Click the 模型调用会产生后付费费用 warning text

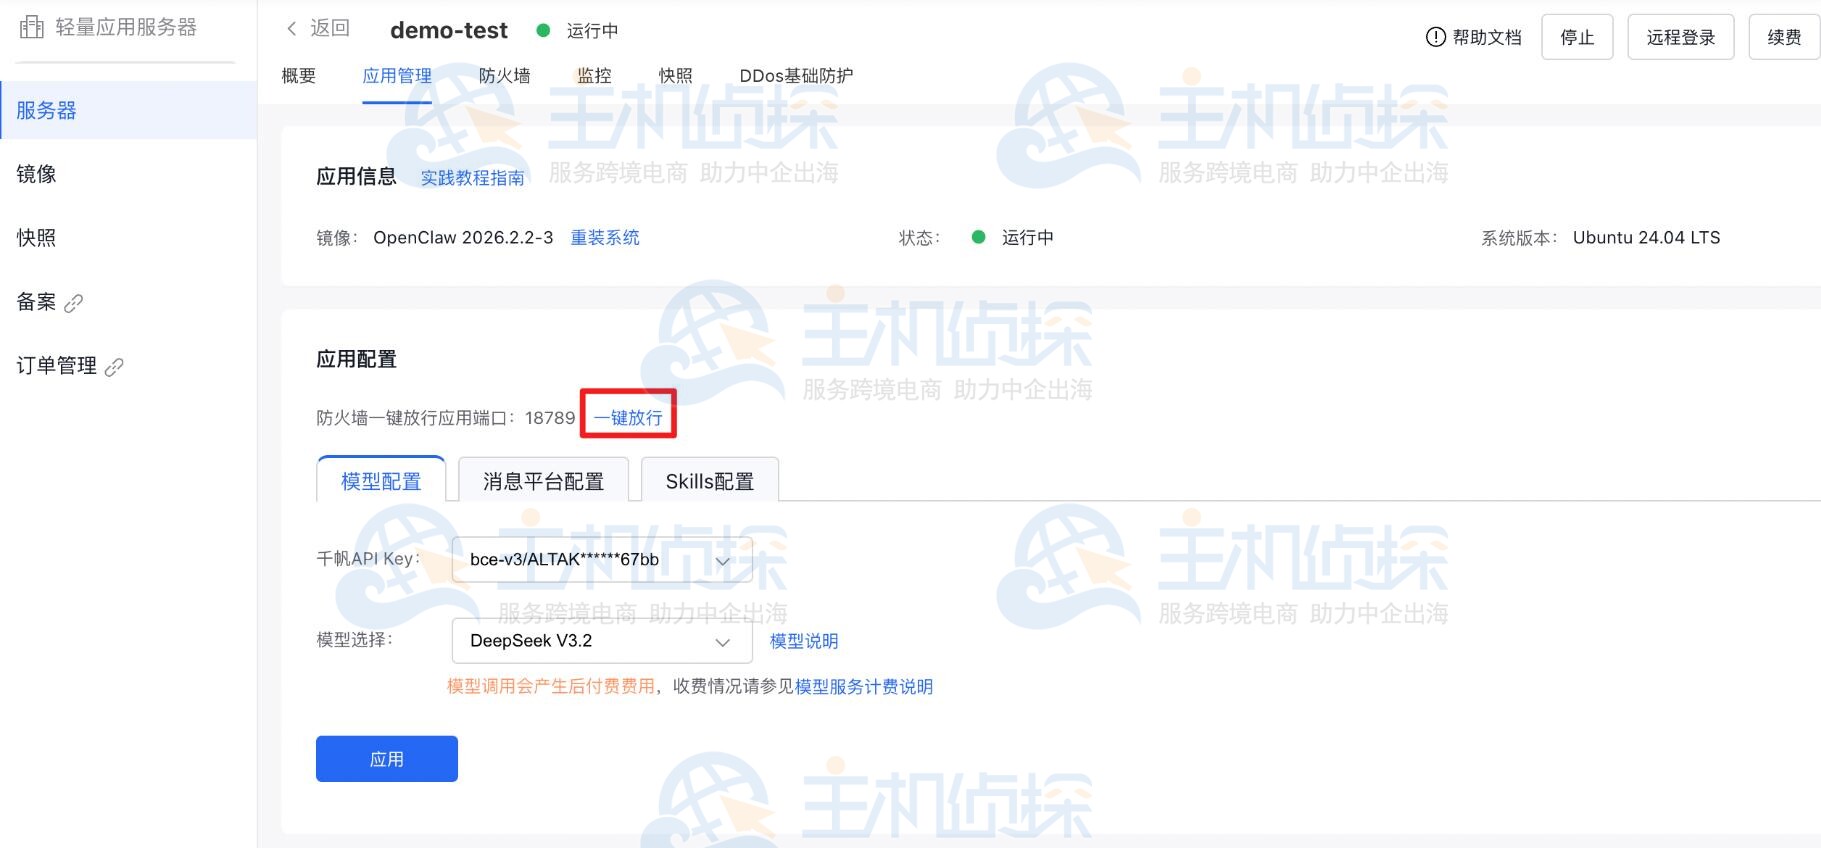(550, 686)
